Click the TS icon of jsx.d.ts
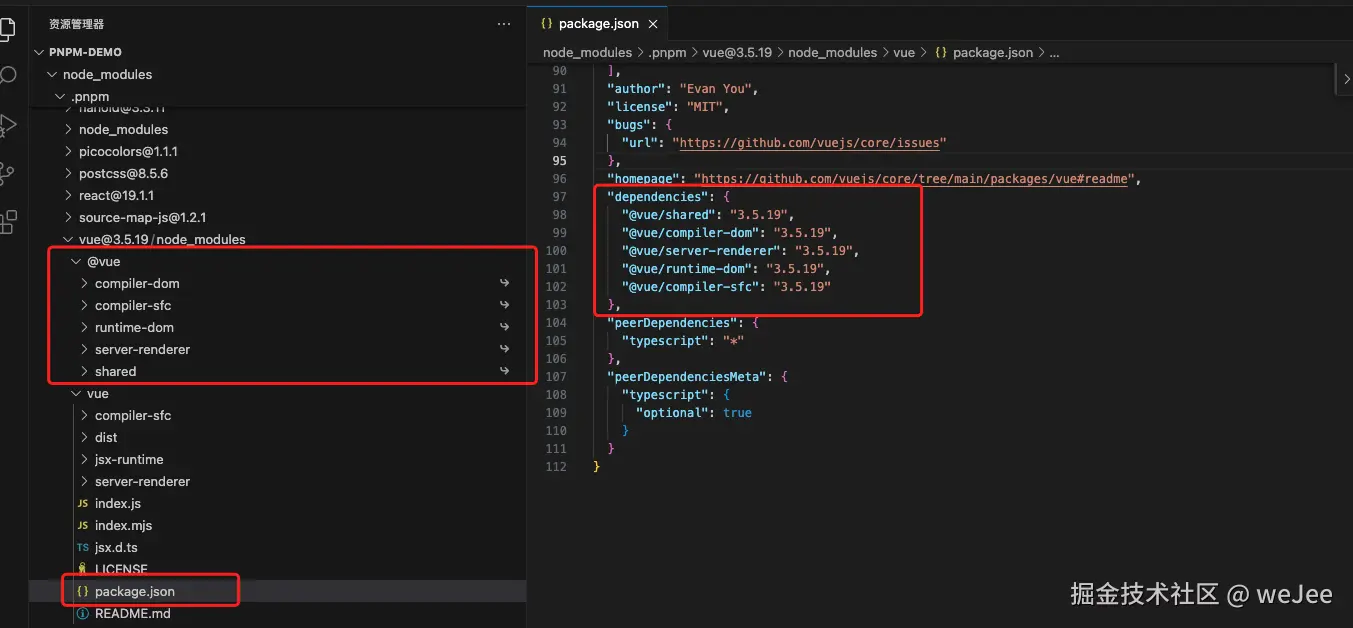Viewport: 1353px width, 628px height. click(x=83, y=548)
